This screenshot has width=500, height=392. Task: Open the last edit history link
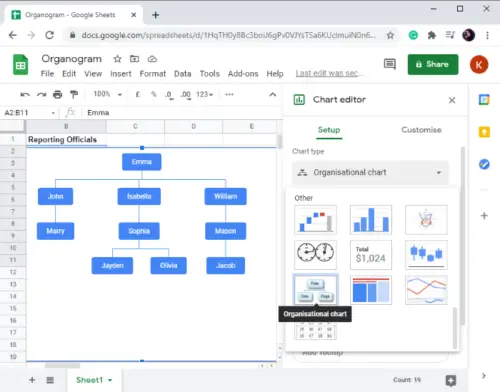329,73
